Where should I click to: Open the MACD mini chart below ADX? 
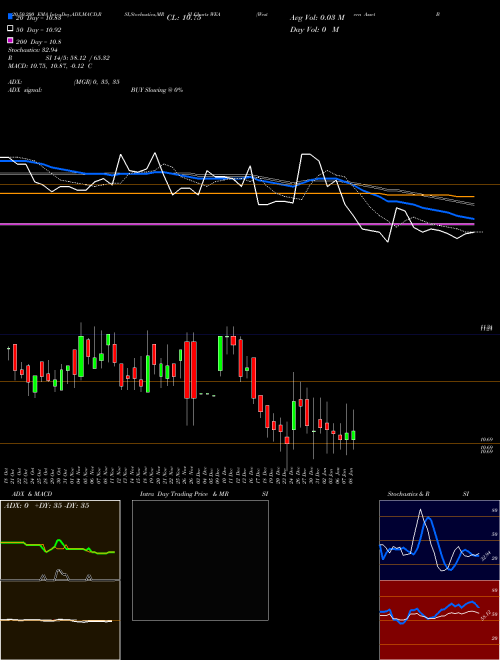(60, 620)
